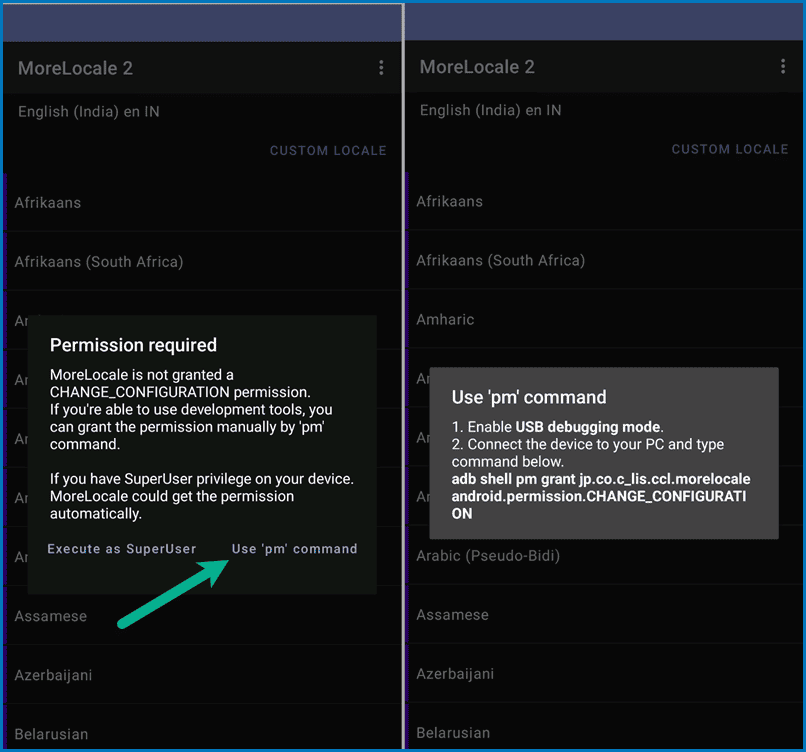Open the overflow menu in left MoreLocale screen

coord(381,67)
